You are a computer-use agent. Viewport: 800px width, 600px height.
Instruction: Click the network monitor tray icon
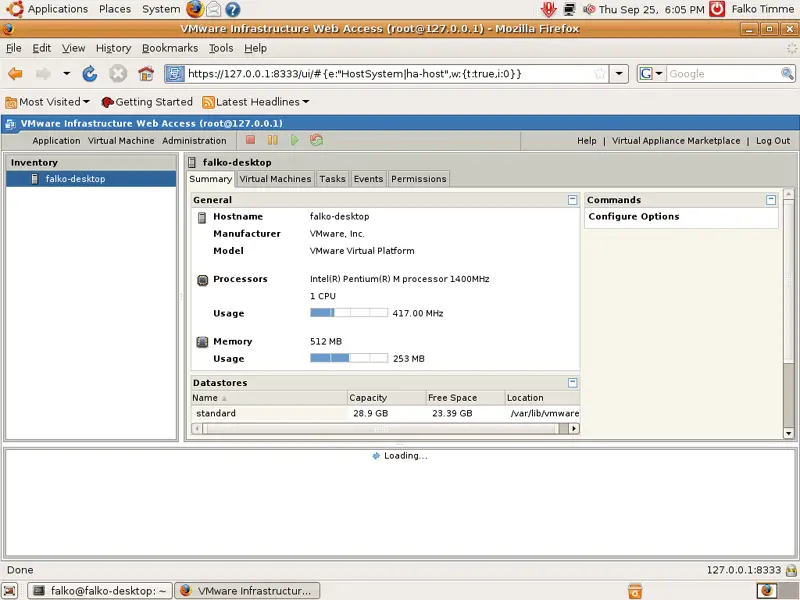569,9
